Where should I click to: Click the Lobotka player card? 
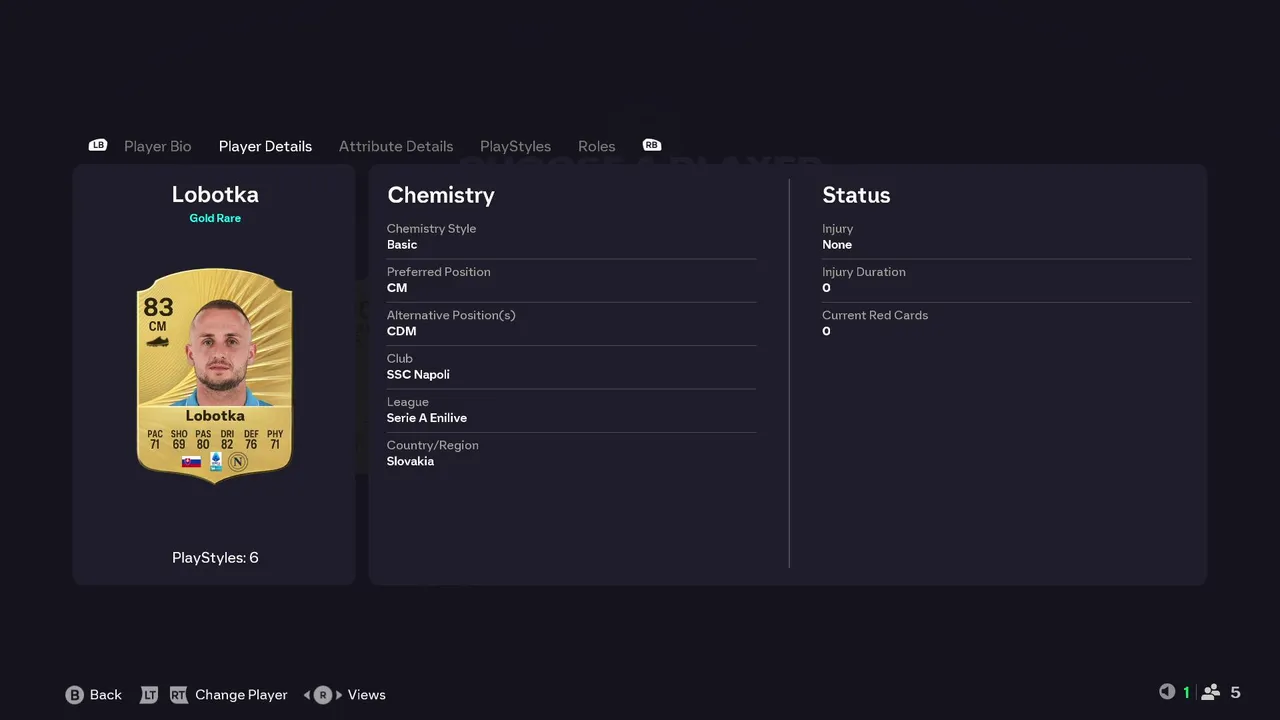(215, 375)
